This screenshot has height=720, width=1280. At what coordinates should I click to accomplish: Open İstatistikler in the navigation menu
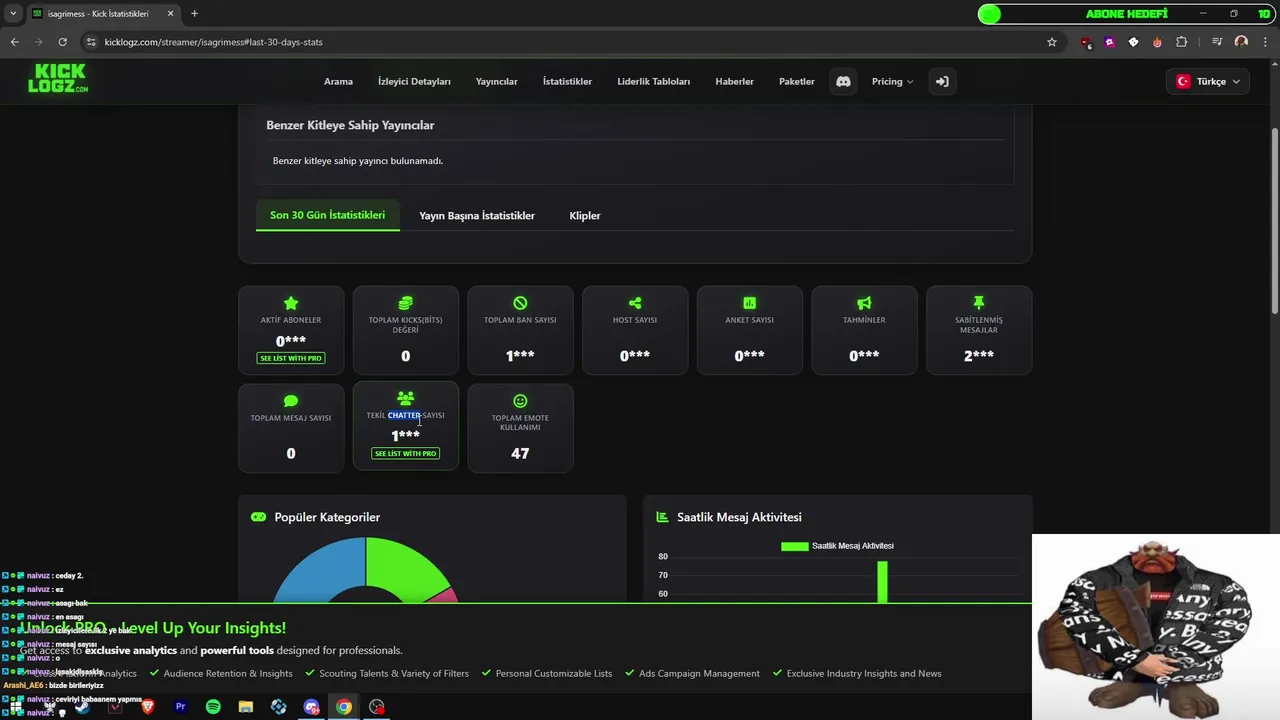coord(567,81)
